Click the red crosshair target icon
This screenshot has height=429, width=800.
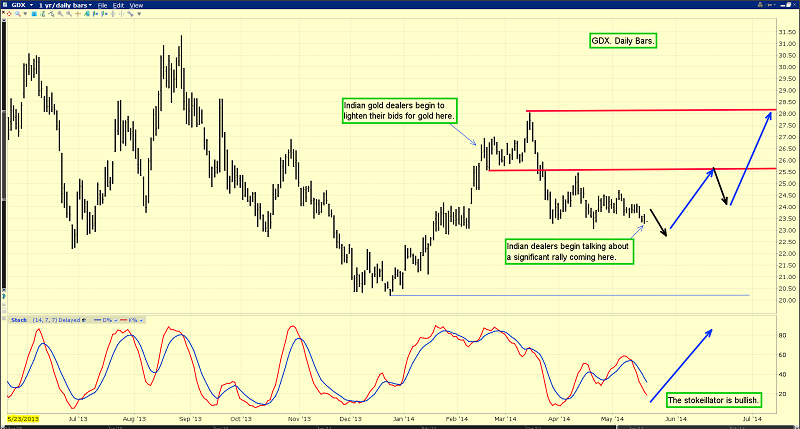pyautogui.click(x=9, y=14)
